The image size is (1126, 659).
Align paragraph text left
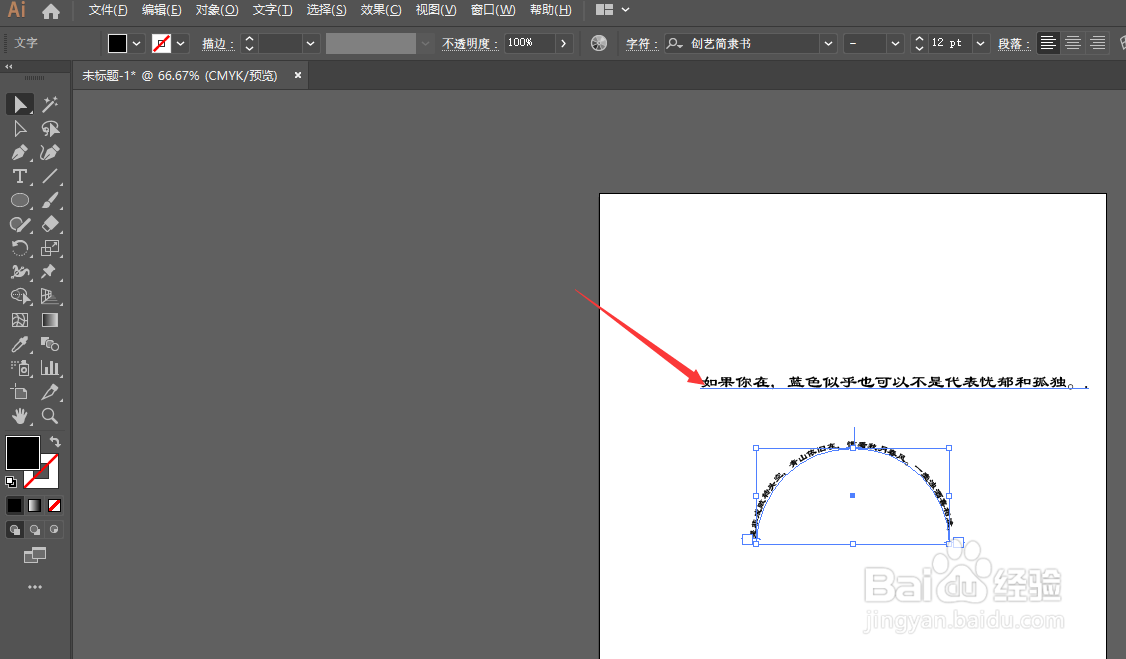[1048, 43]
